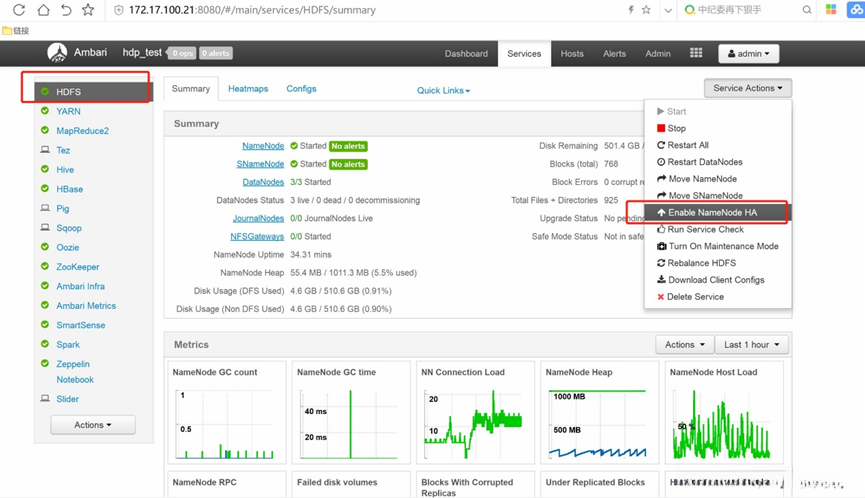Open the sidebar Actions dropdown button
This screenshot has height=498, width=865.
coord(93,425)
